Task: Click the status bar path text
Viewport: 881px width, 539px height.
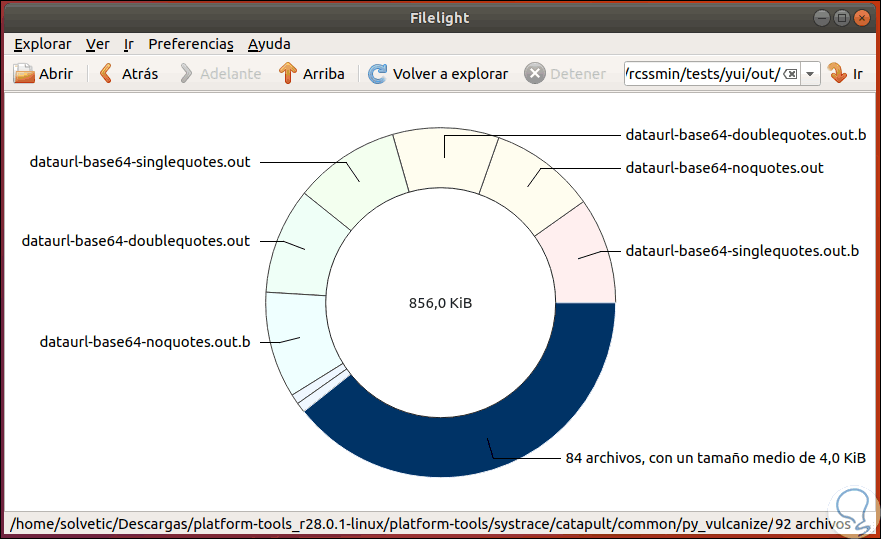Action: pyautogui.click(x=430, y=524)
